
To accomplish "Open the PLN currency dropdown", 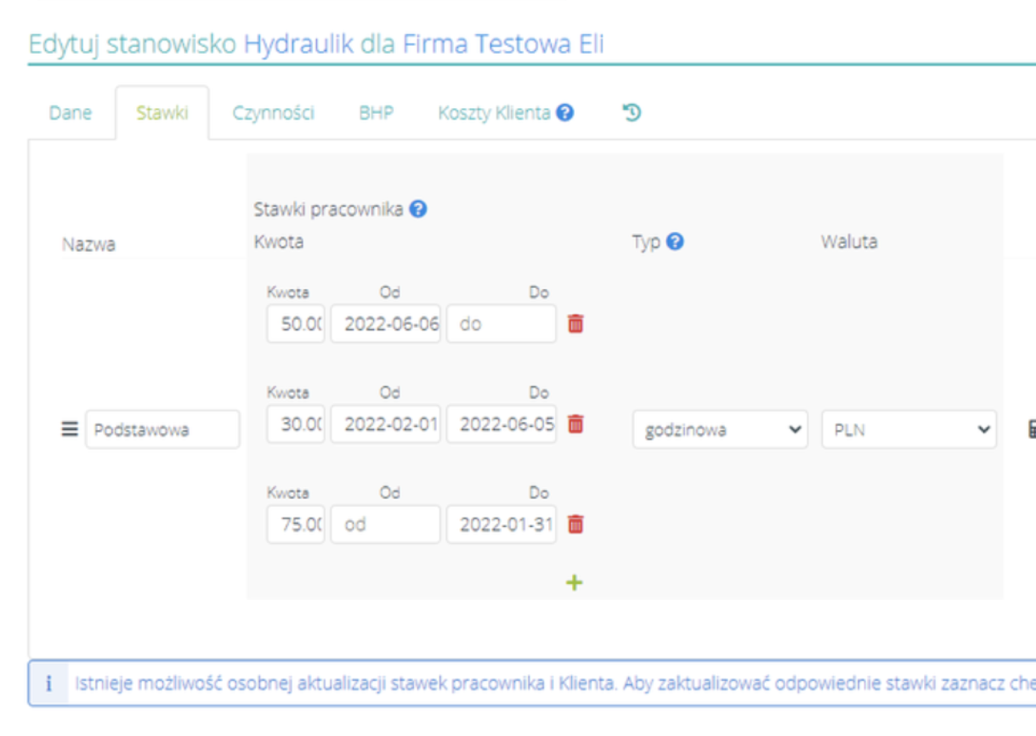I will coord(908,430).
